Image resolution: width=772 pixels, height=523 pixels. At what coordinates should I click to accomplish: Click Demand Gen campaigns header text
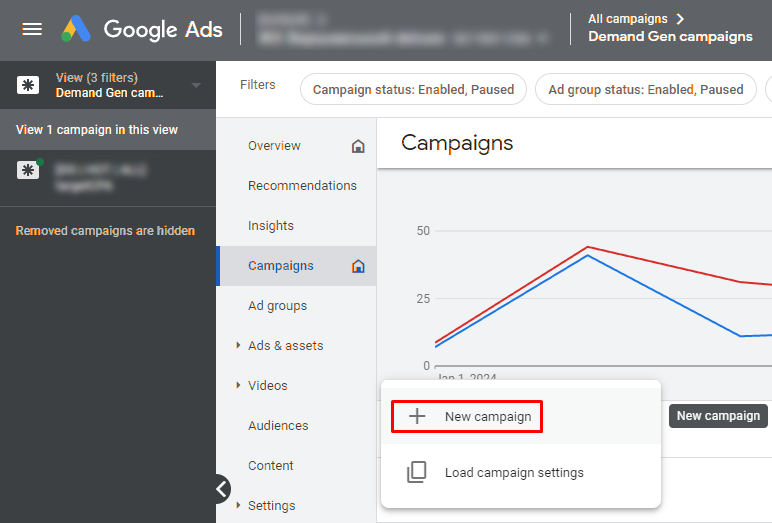click(x=670, y=36)
